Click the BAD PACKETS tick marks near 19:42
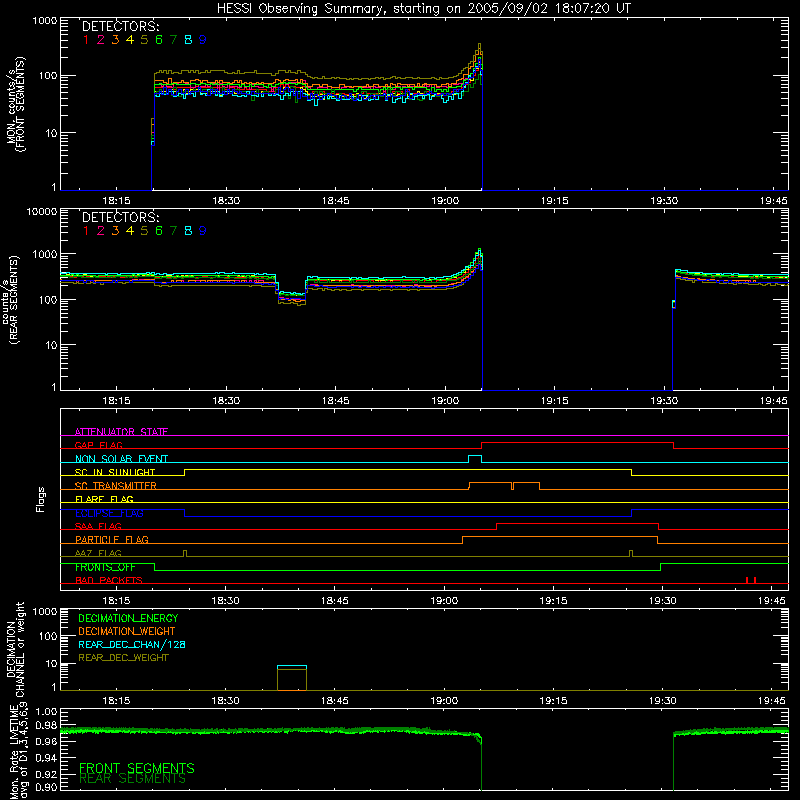The image size is (800, 800). [751, 580]
